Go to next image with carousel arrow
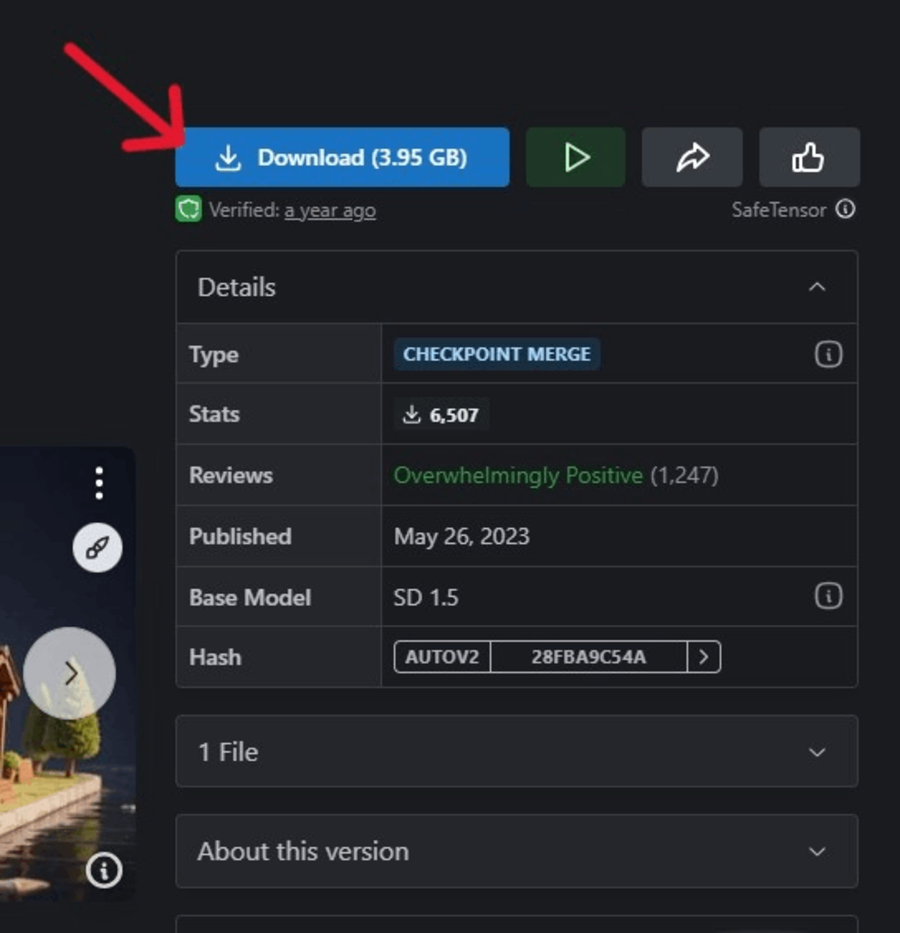 [x=70, y=673]
